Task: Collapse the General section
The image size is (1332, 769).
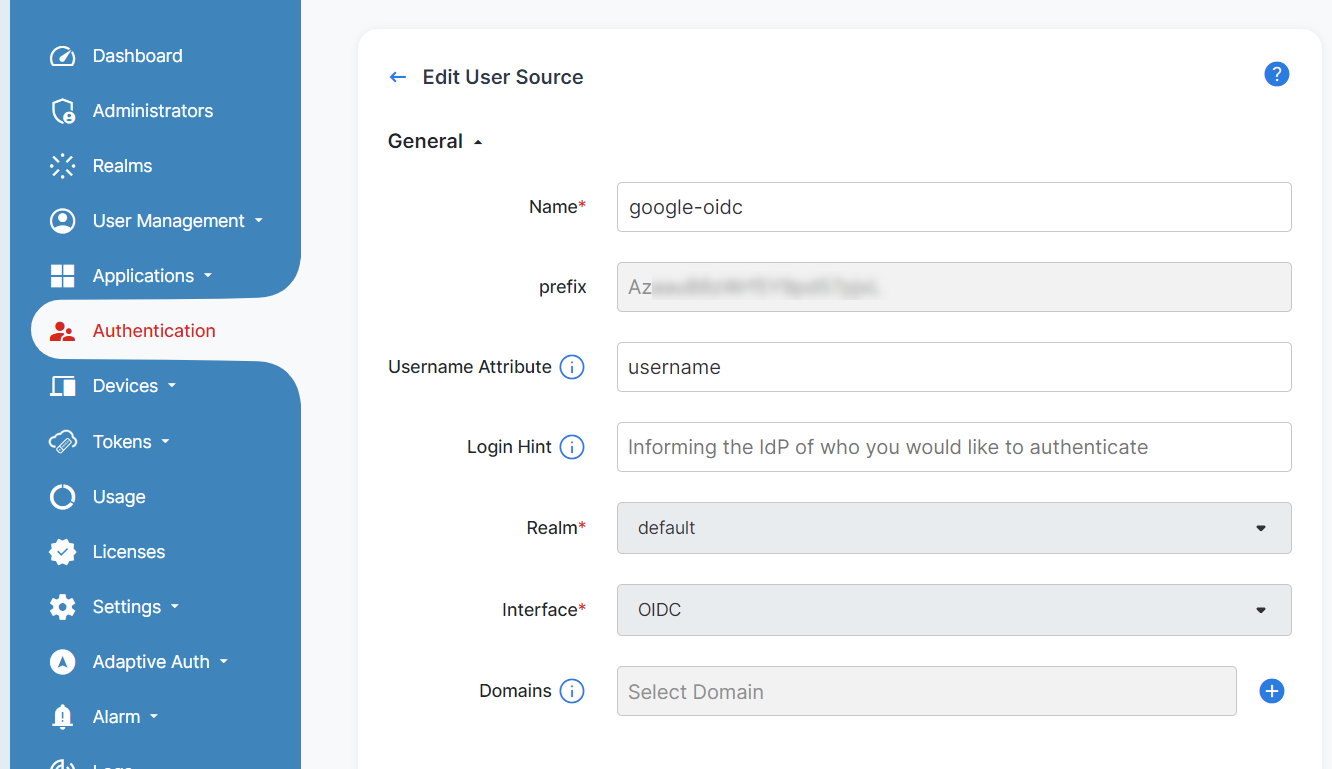Action: 477,141
